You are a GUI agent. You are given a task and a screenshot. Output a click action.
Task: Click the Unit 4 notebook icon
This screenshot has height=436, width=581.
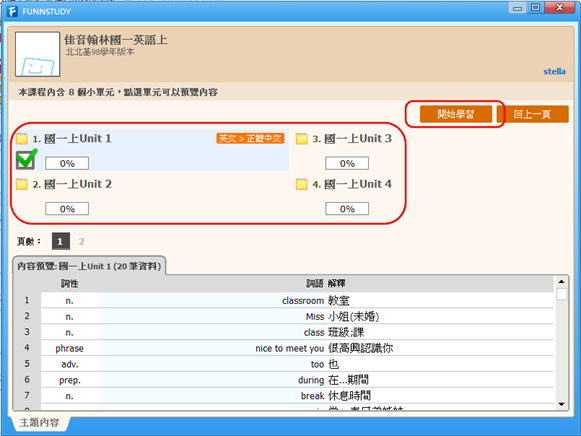point(302,184)
